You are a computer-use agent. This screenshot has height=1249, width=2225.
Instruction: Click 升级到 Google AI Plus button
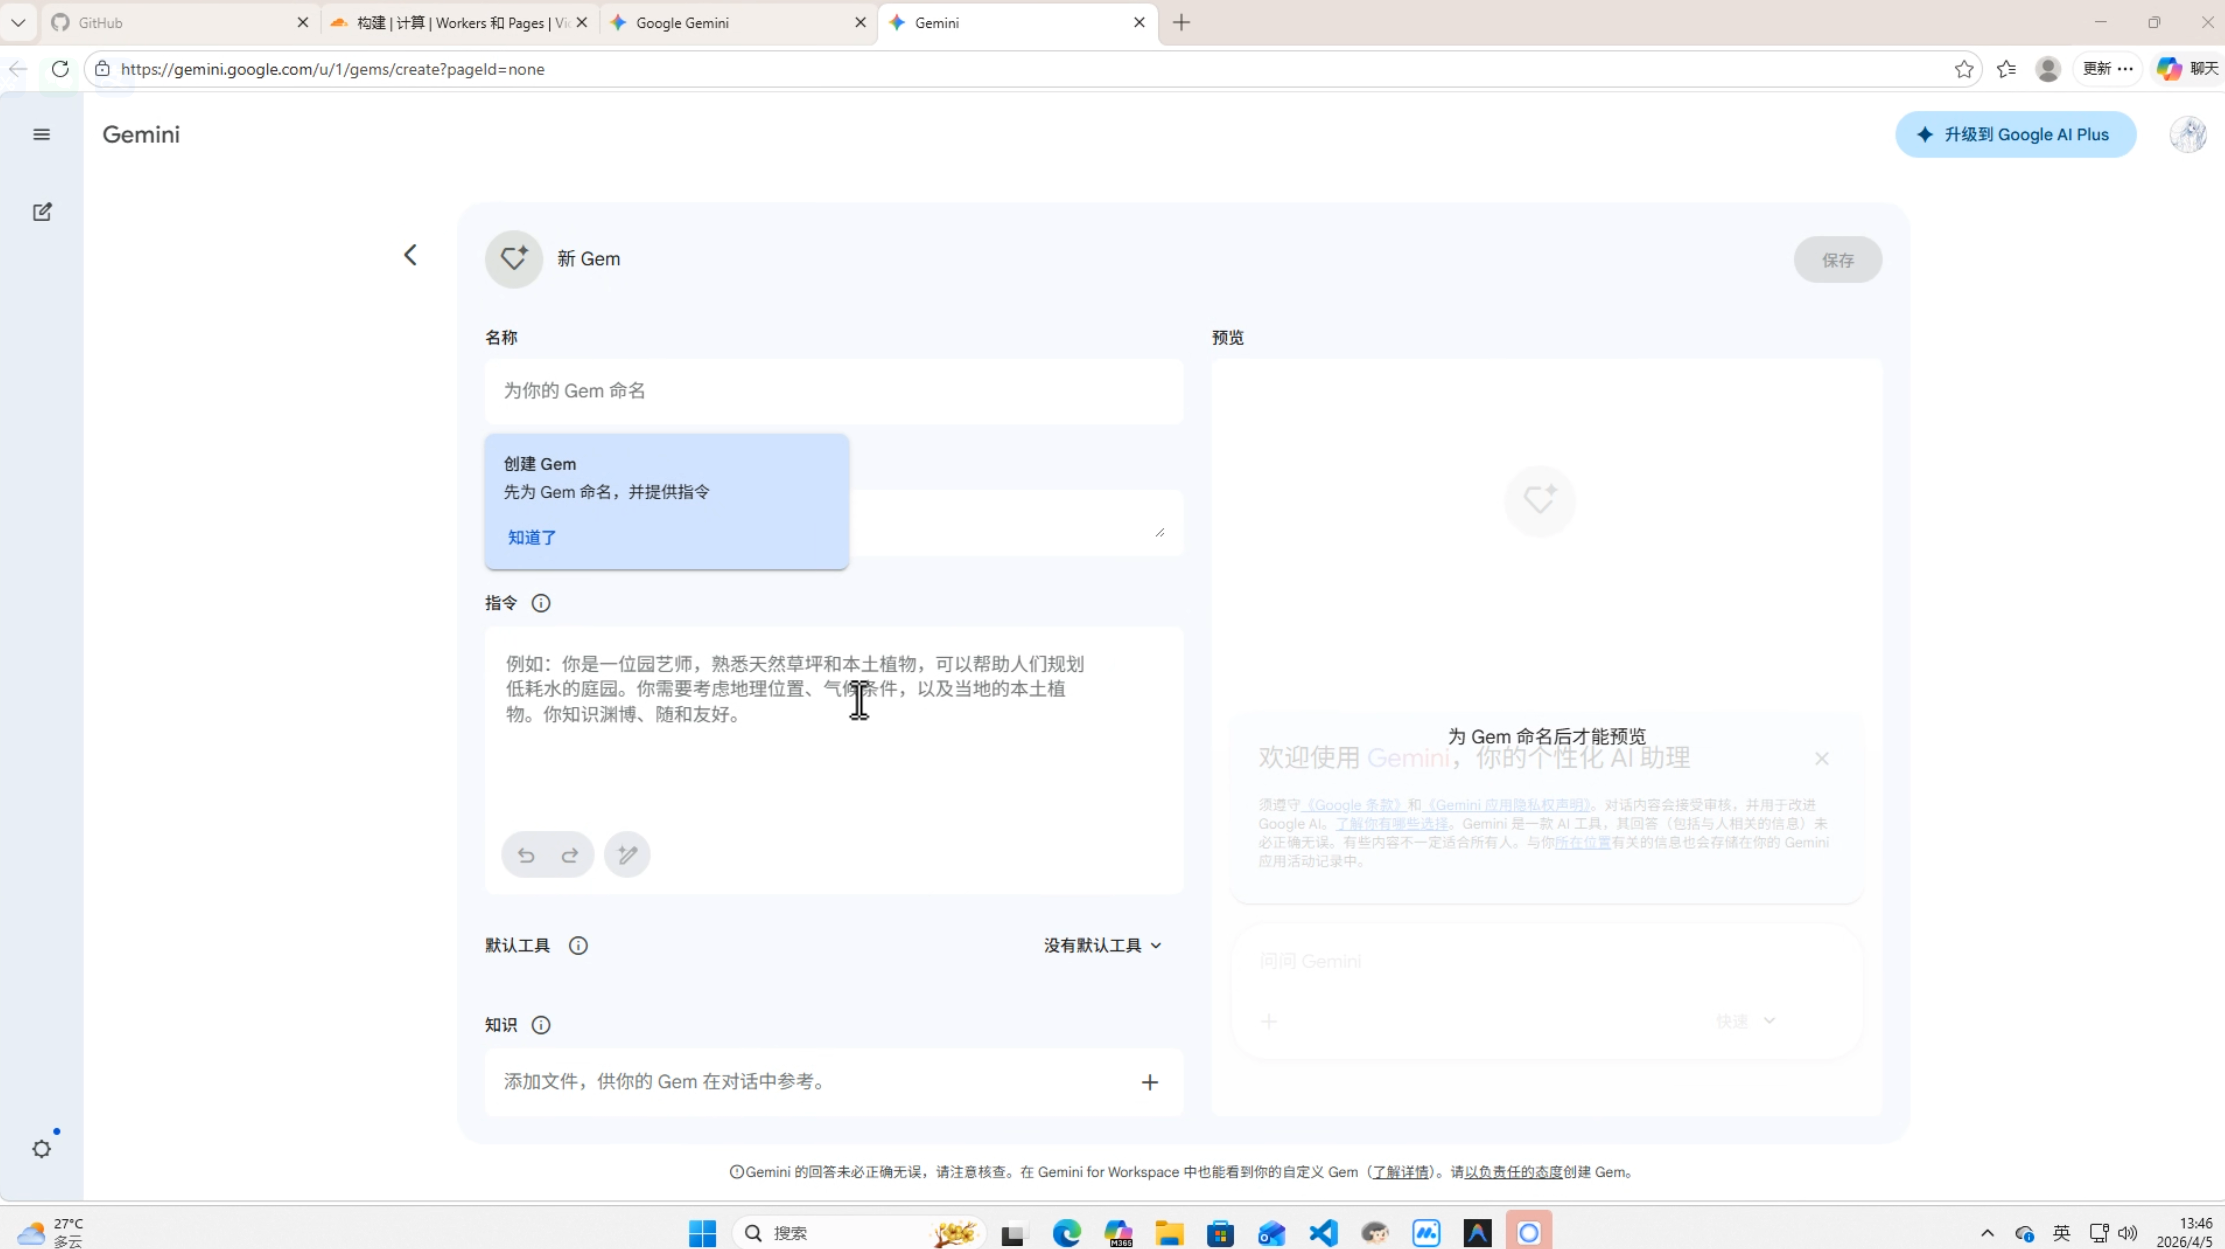(2015, 135)
